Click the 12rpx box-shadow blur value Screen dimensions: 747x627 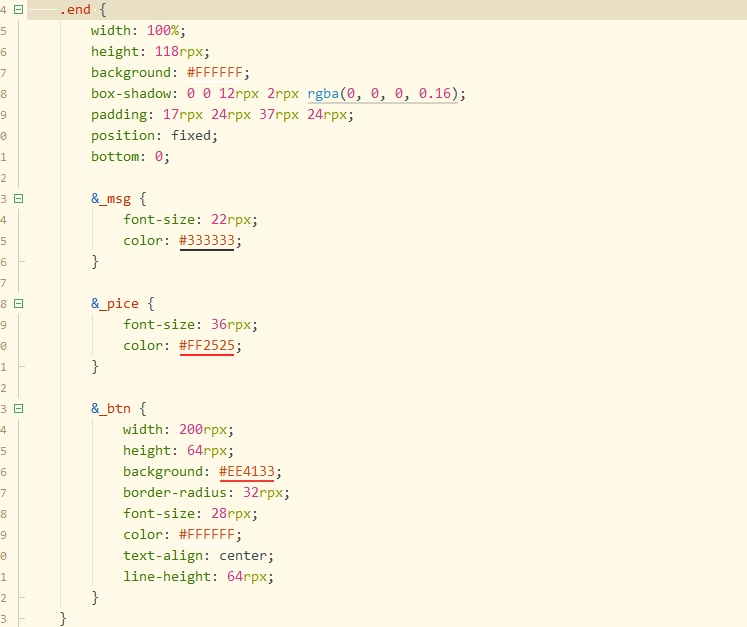[239, 93]
